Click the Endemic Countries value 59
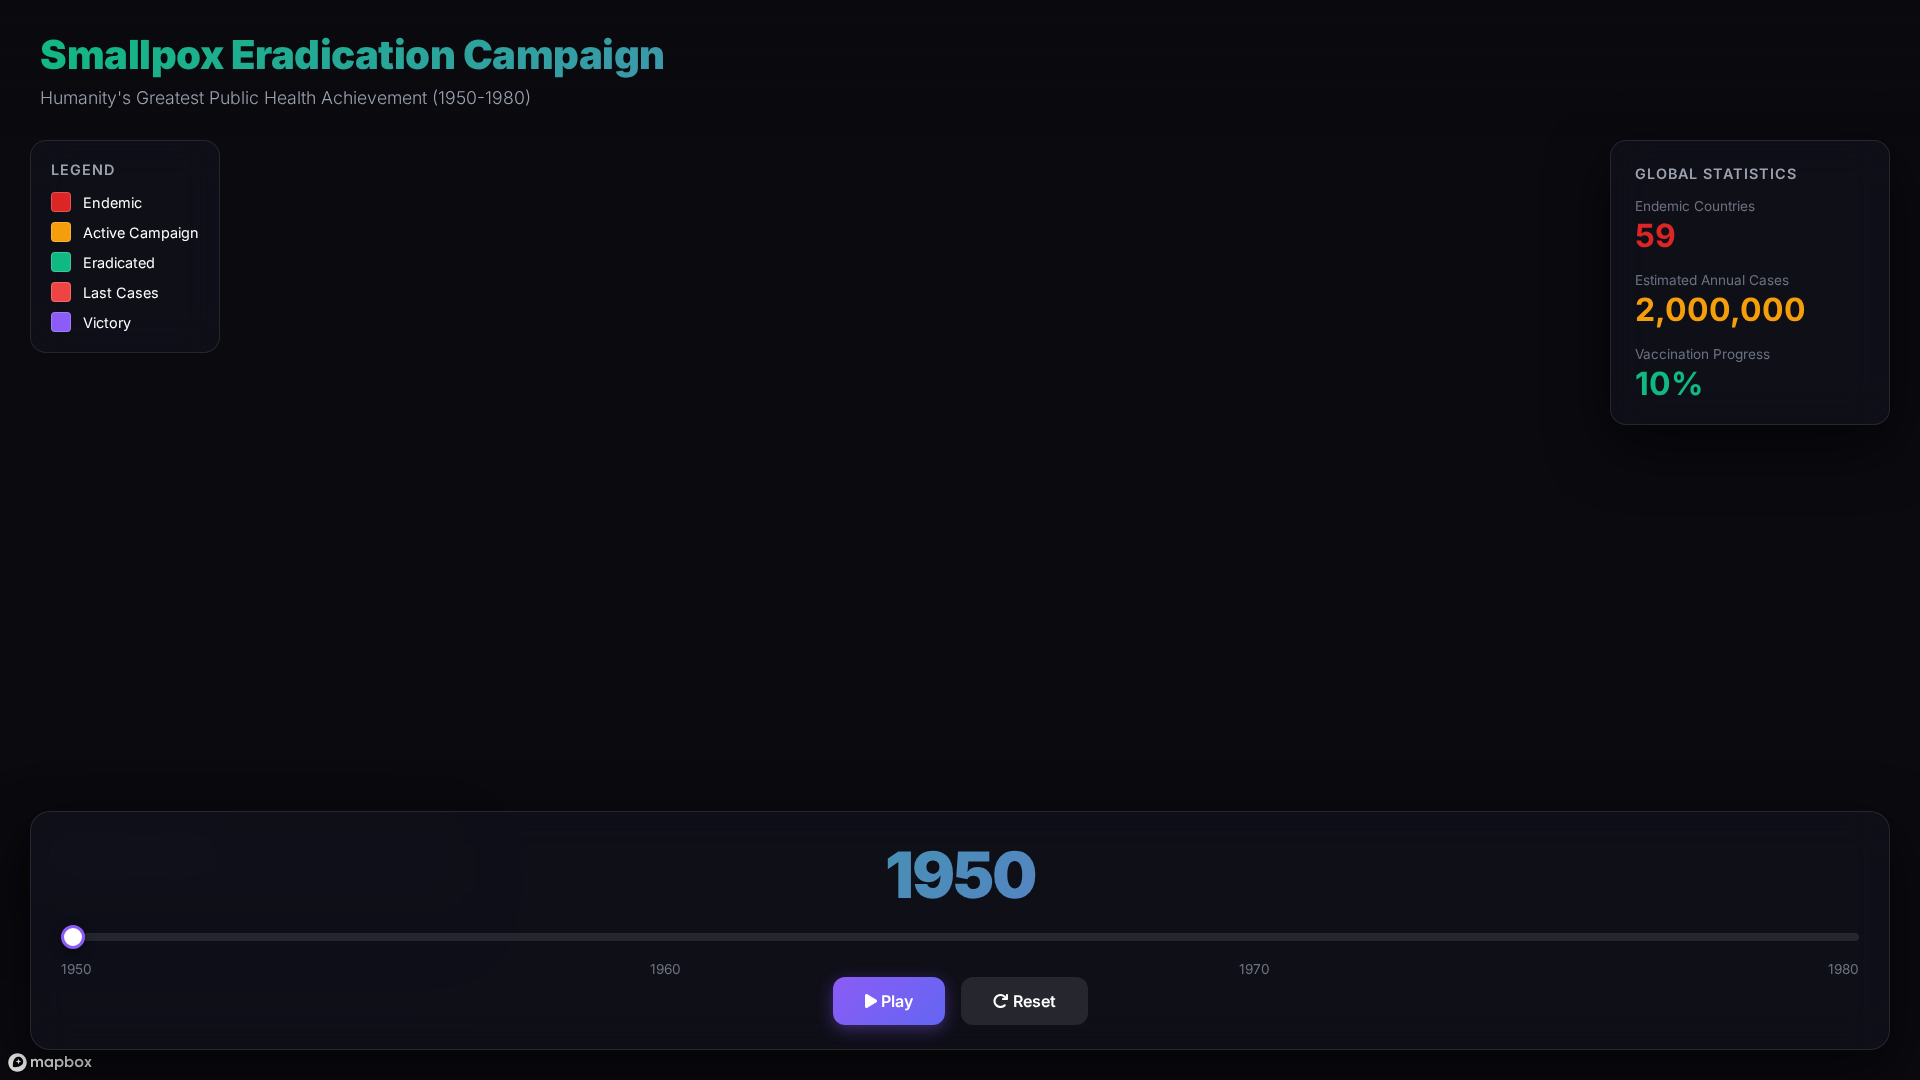 click(x=1655, y=236)
